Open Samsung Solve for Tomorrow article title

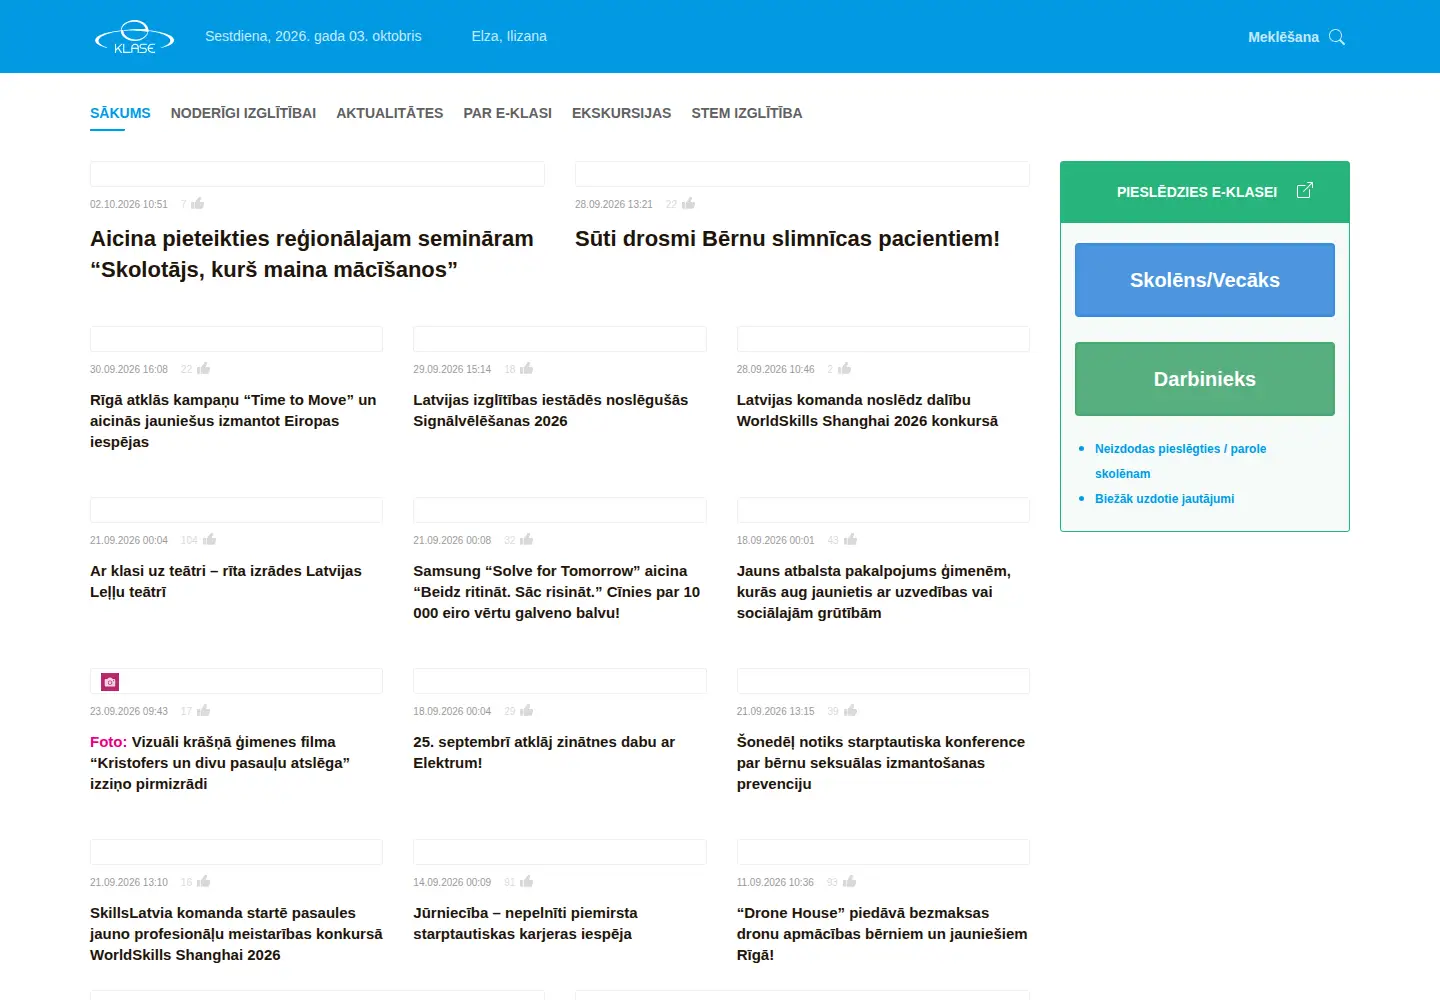coord(557,592)
